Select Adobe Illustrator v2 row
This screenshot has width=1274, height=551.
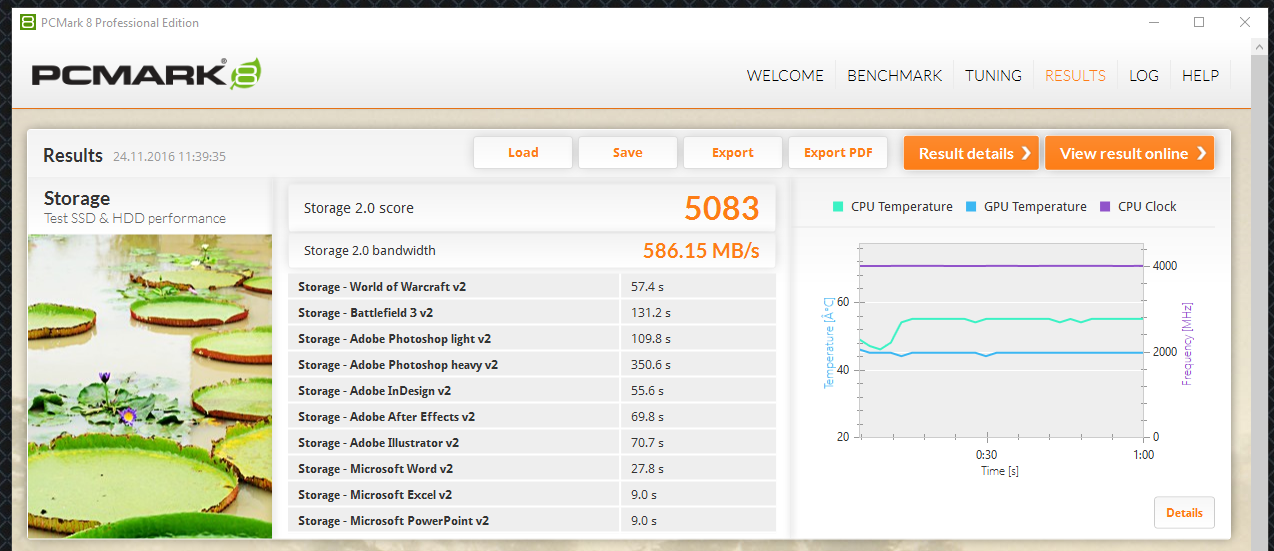coord(532,443)
